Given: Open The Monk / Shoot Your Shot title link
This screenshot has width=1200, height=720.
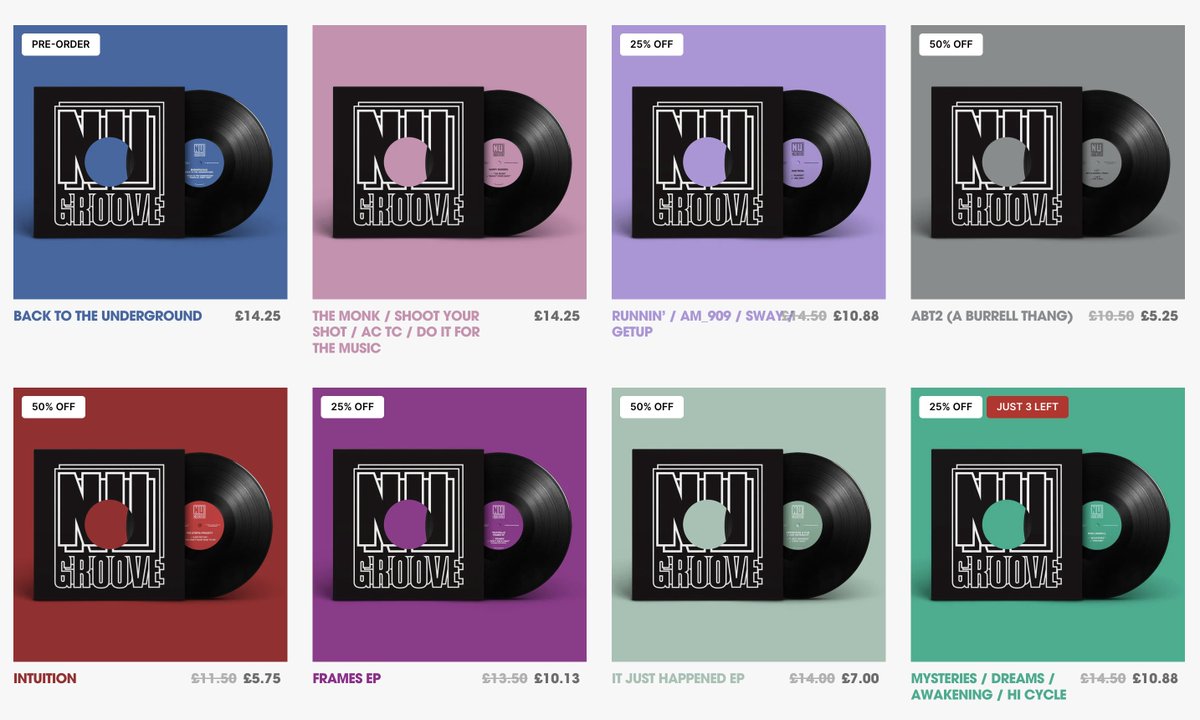Looking at the screenshot, I should click(x=397, y=332).
